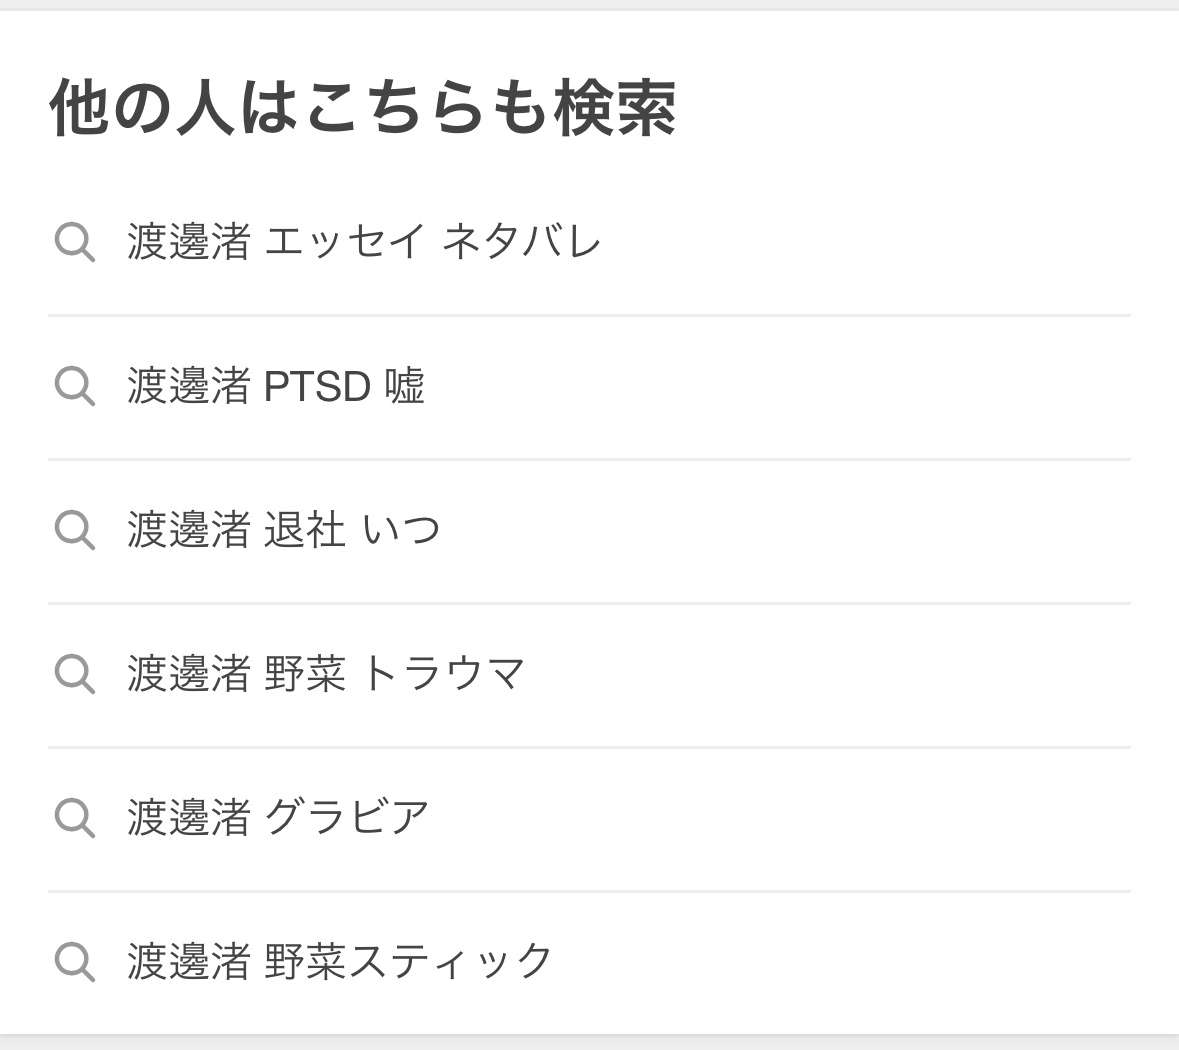1179x1050 pixels.
Task: Select search icon beside 渡邊渚 野菜 トラウマ
Action: [74, 674]
